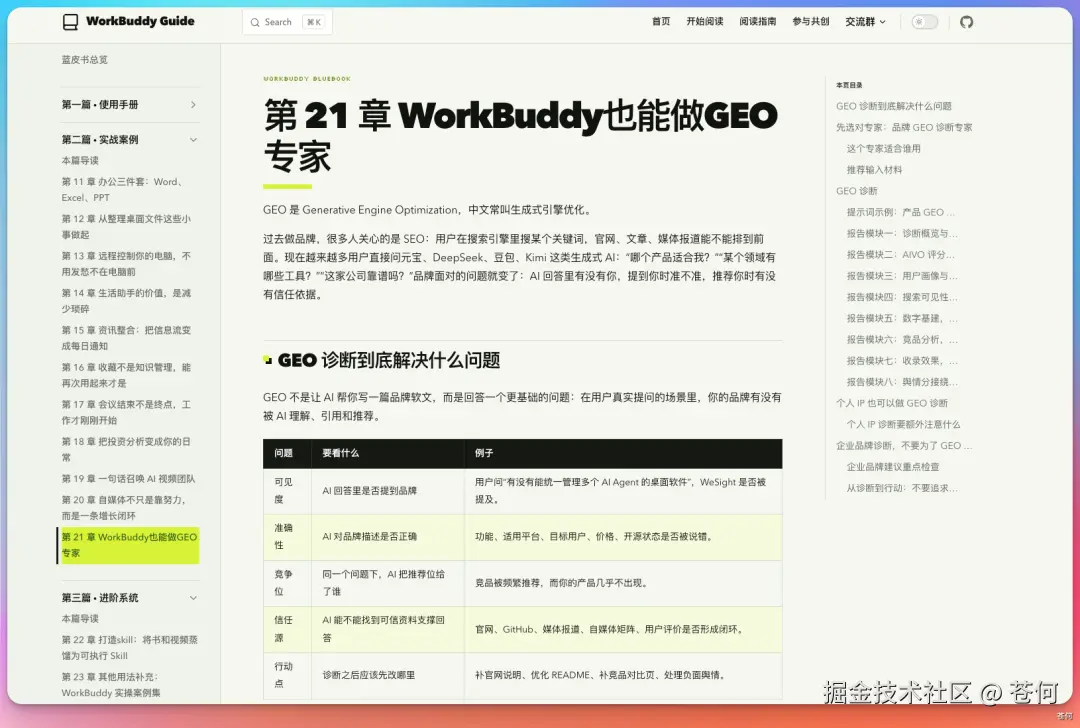Select highlighted 第 21 章 WorkBuddy也能做GEO专家

click(x=129, y=545)
